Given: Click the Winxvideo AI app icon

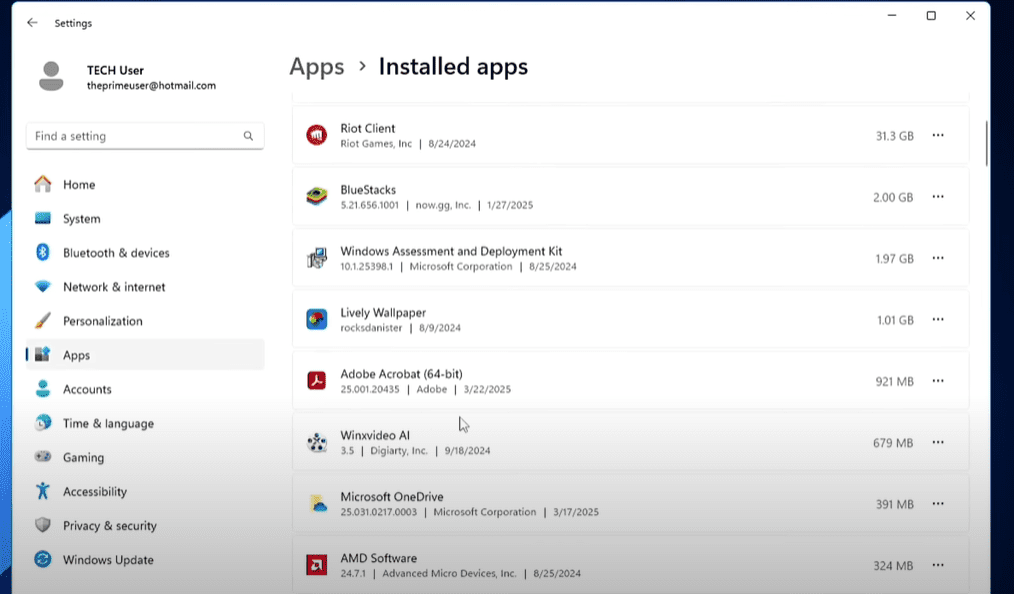Looking at the screenshot, I should click(316, 443).
